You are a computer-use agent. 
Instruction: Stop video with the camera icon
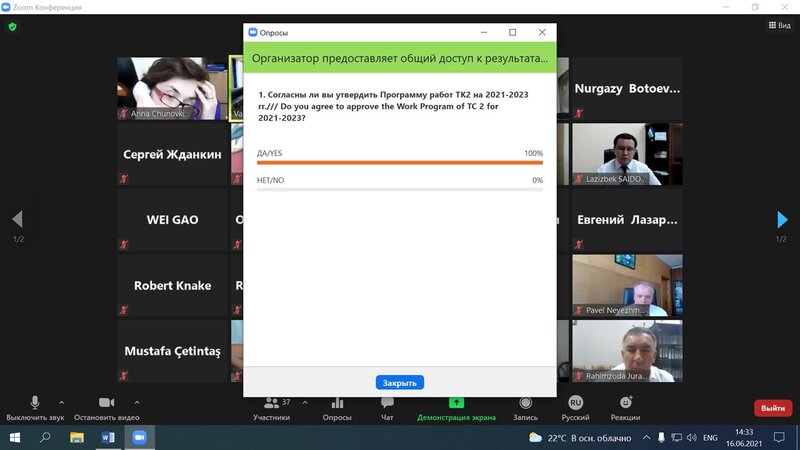point(106,402)
